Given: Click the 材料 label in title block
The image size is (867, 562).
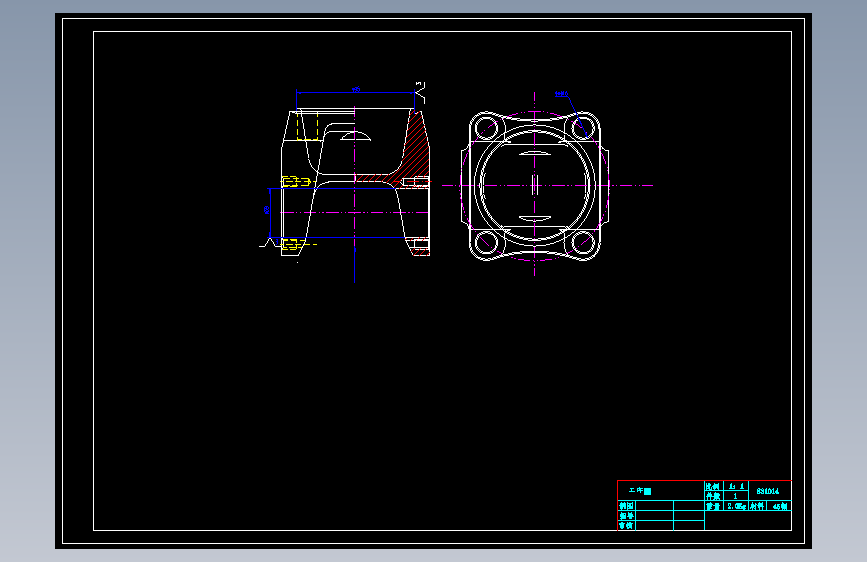Looking at the screenshot, I should (x=757, y=506).
